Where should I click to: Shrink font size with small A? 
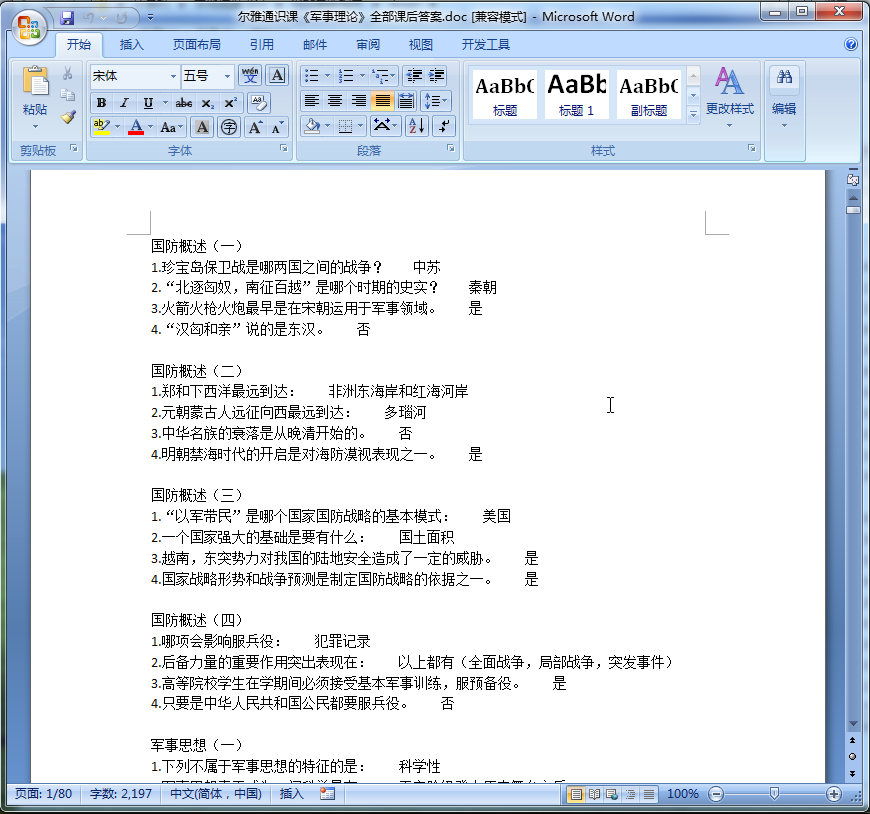[x=277, y=127]
